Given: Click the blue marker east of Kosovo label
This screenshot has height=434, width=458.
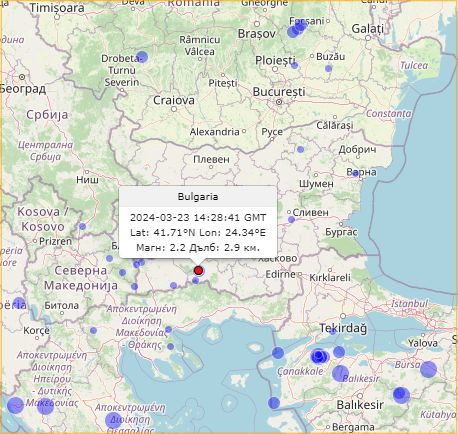Looking at the screenshot, I should 82,227.
